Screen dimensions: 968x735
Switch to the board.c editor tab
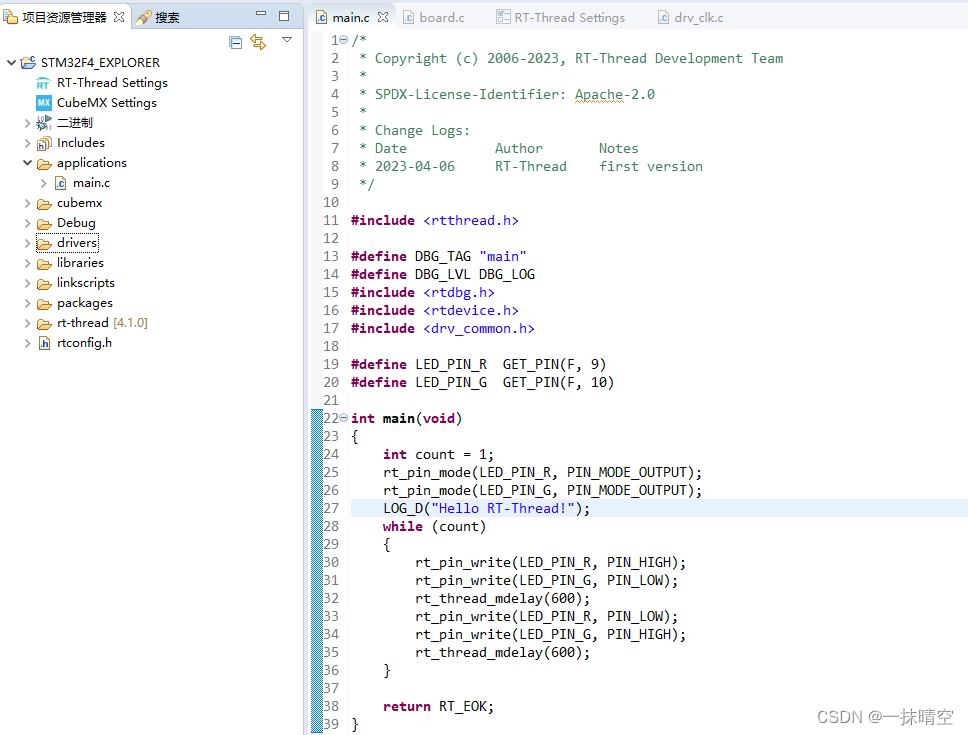tap(441, 18)
